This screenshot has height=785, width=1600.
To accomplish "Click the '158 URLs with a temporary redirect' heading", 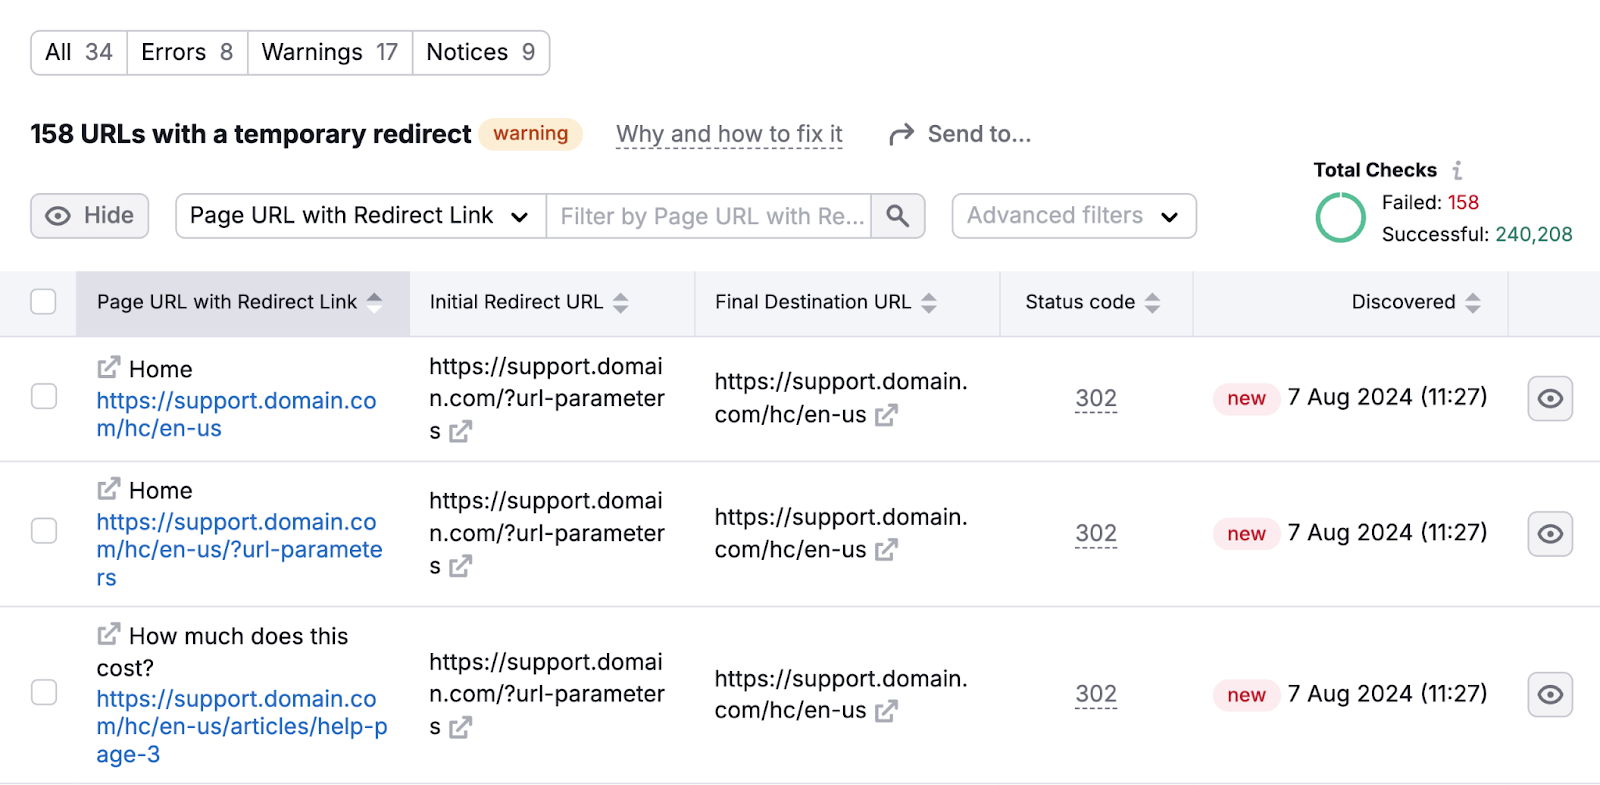I will click(250, 134).
